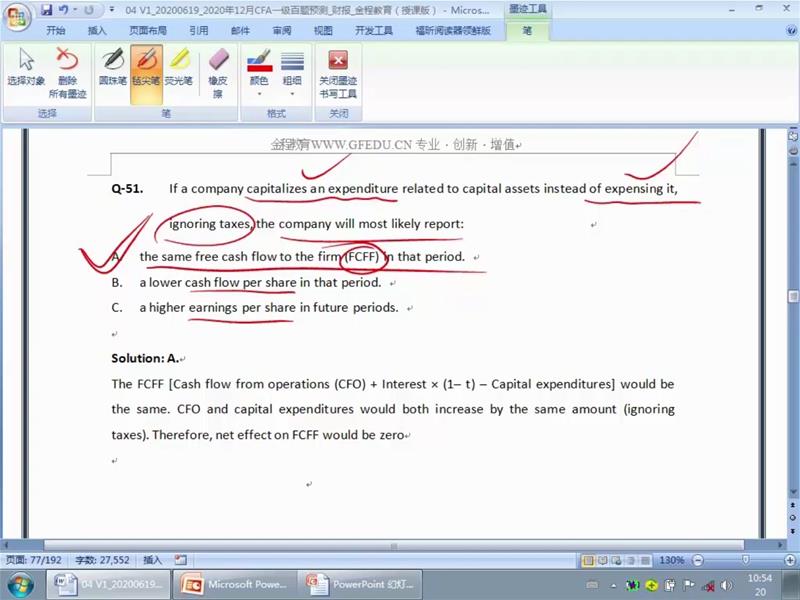Open the 视图 ribbon tab
The width and height of the screenshot is (800, 600).
[x=323, y=31]
